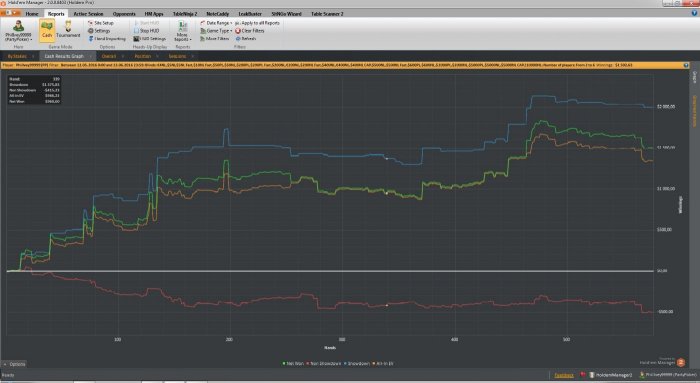
Task: Click Refresh in Filters group
Action: click(x=246, y=39)
